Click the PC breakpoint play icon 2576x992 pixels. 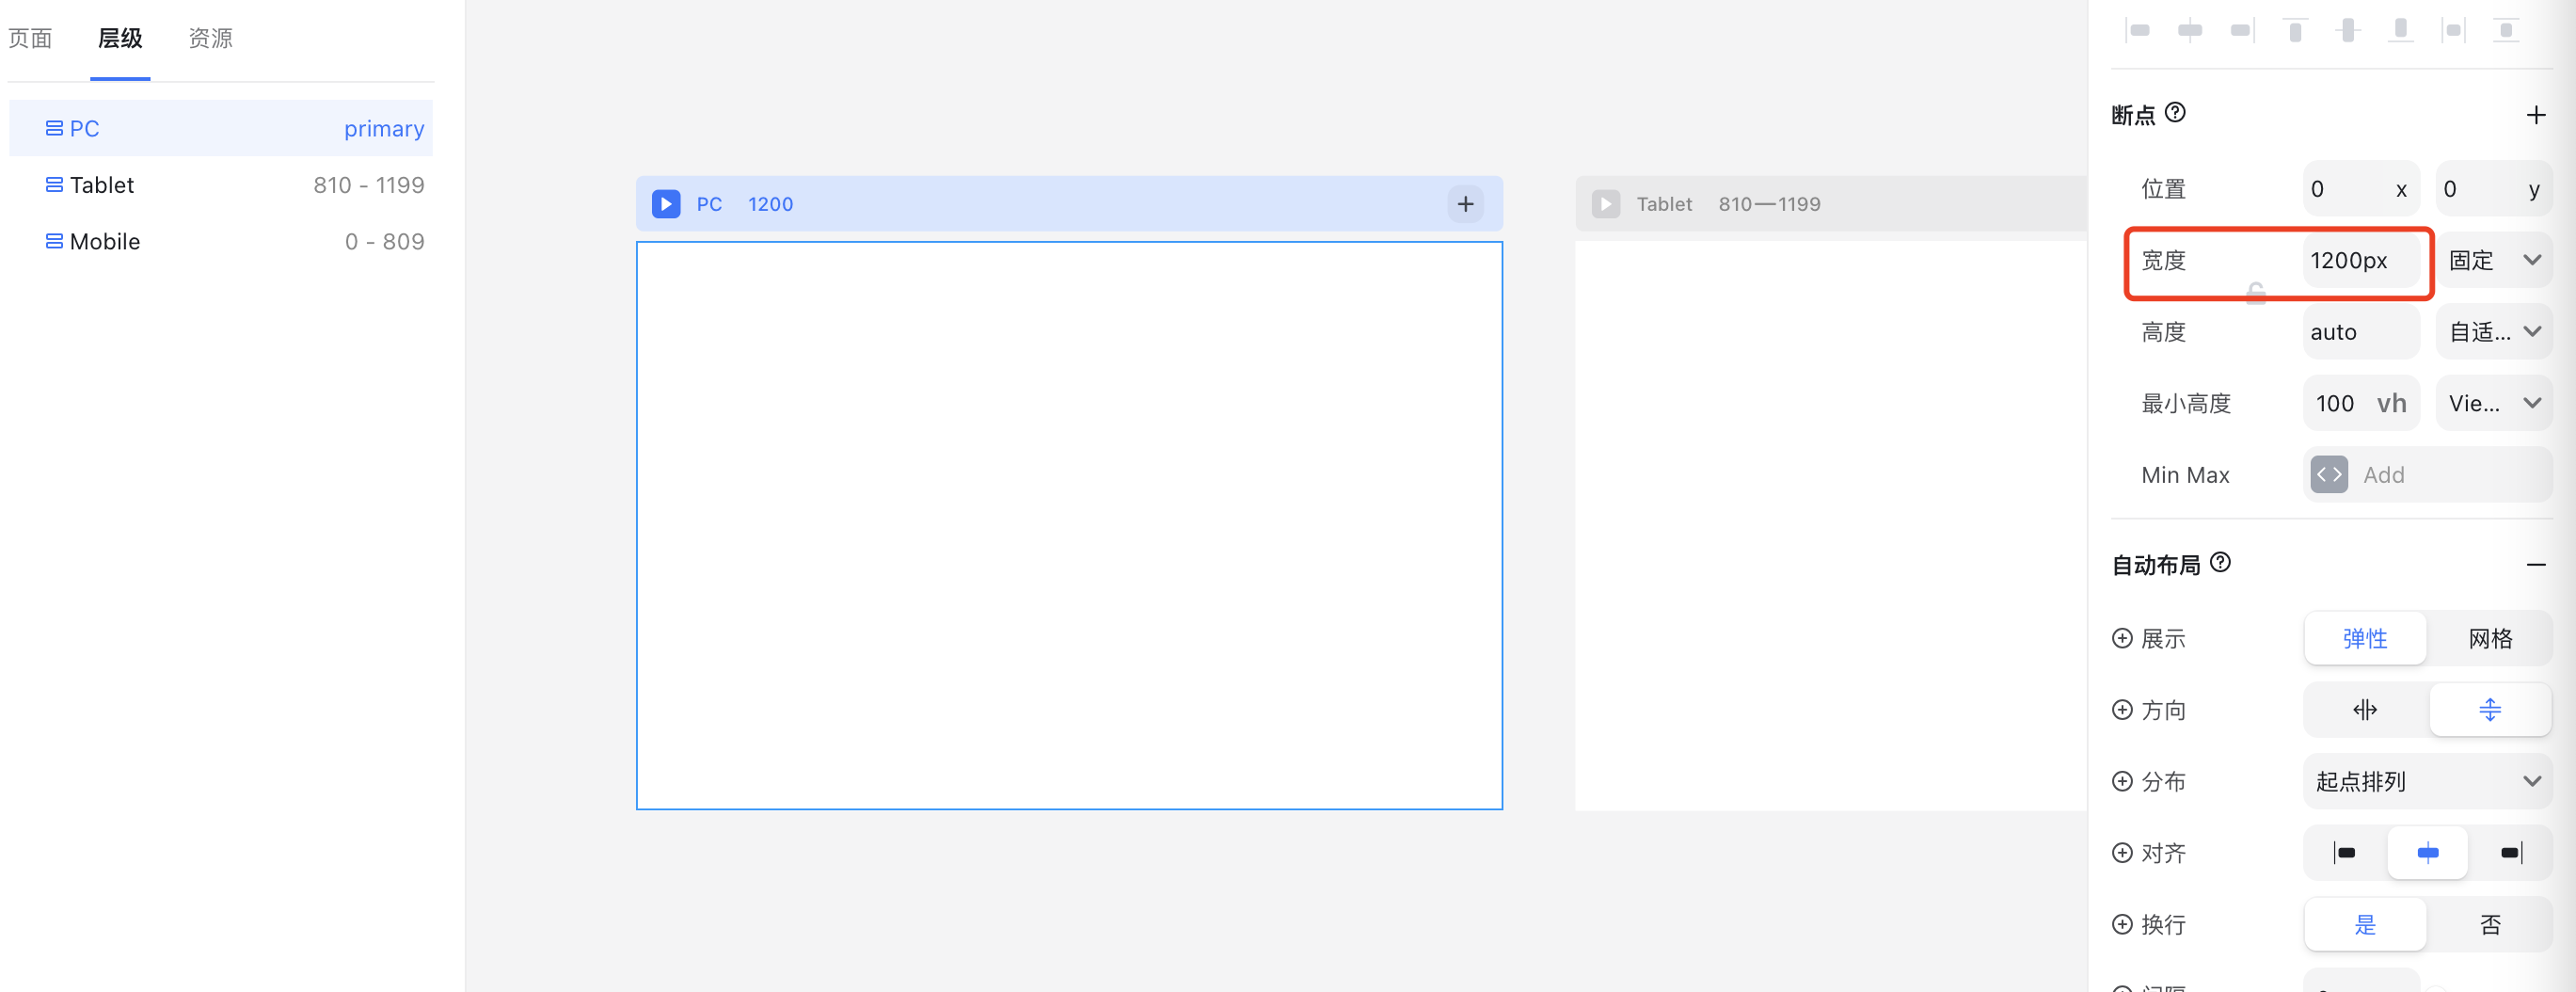666,204
